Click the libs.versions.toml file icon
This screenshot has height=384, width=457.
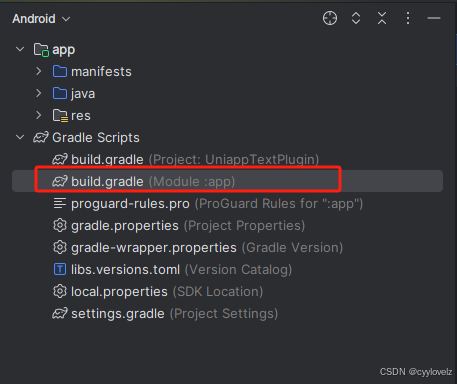point(60,269)
